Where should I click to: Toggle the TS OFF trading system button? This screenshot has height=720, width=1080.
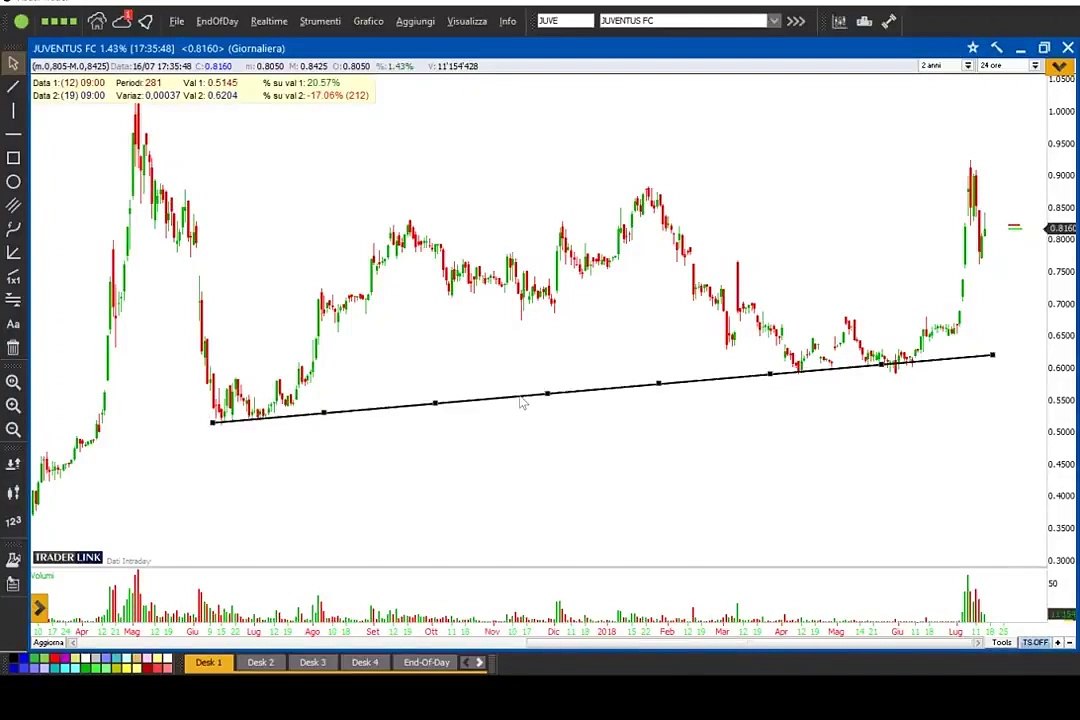(1035, 642)
